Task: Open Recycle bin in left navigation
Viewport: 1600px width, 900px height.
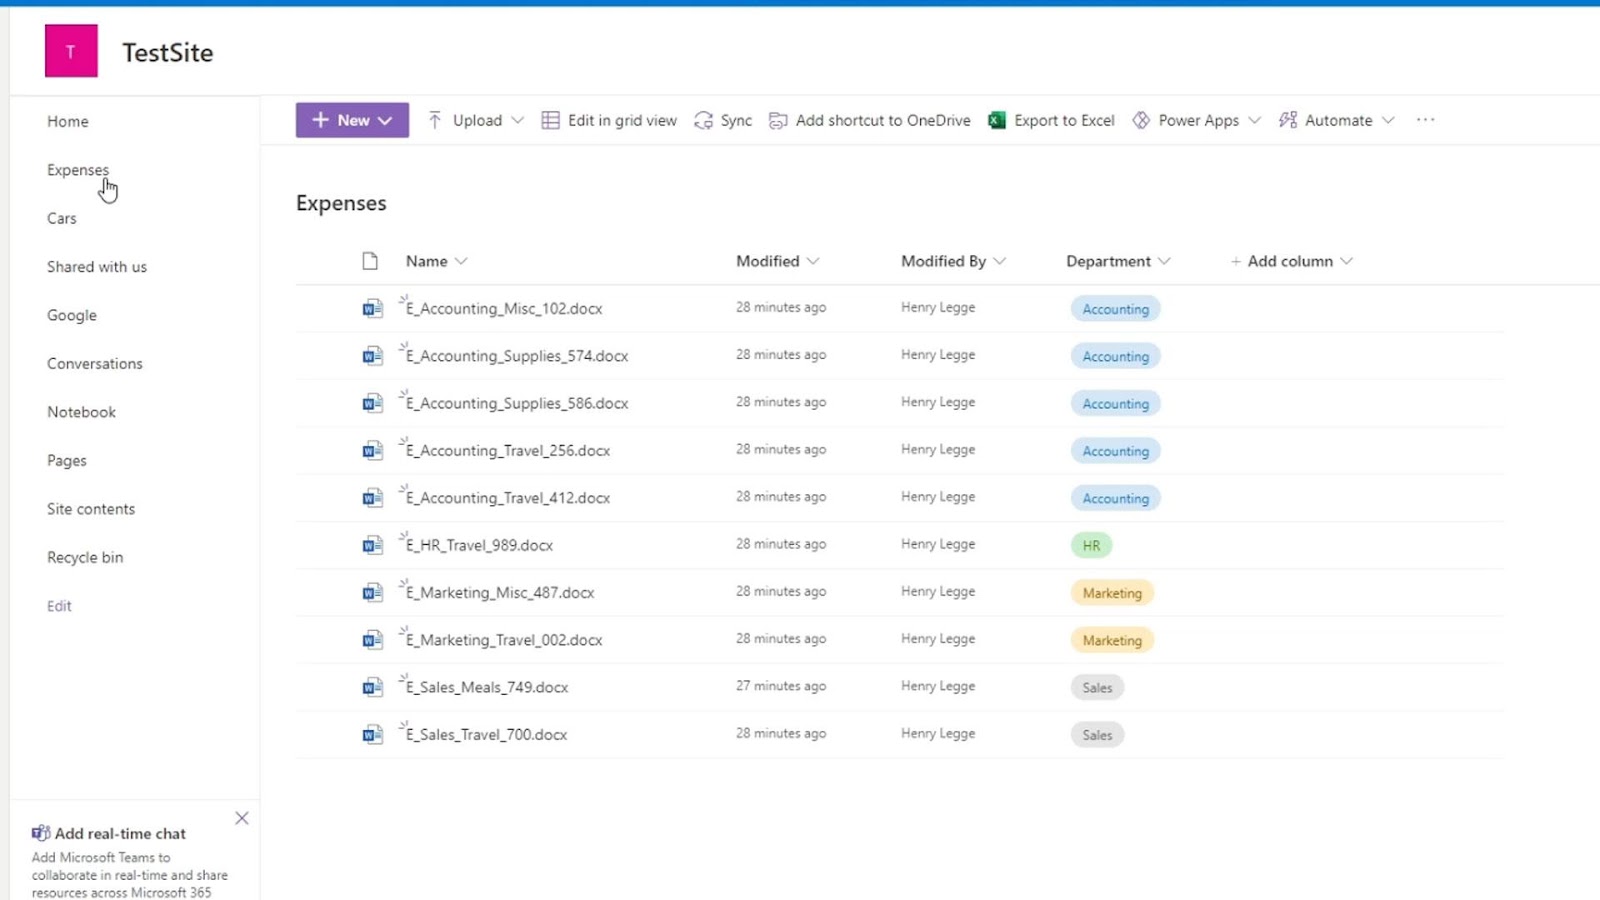Action: [x=85, y=557]
